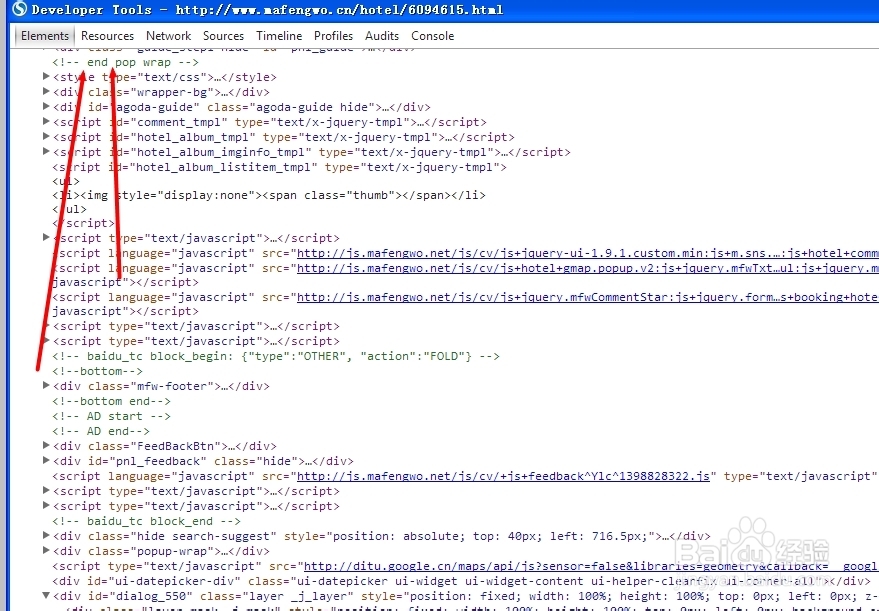
Task: Open the feedback^Ylc^1398828322.js link
Action: point(503,476)
